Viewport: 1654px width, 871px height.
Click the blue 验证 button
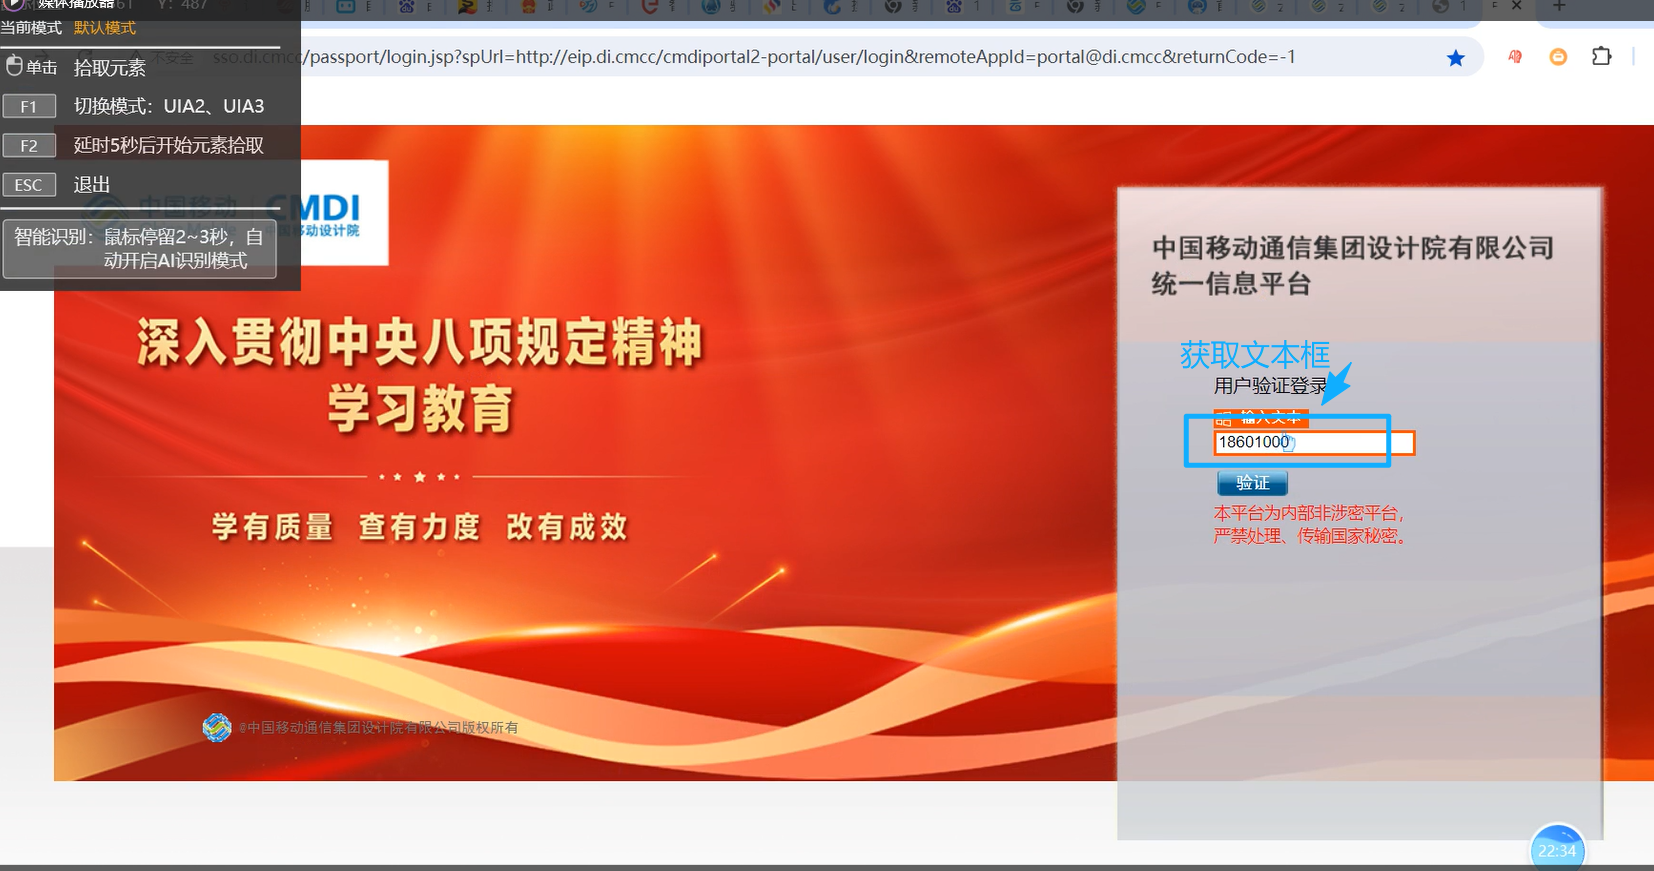coord(1252,483)
